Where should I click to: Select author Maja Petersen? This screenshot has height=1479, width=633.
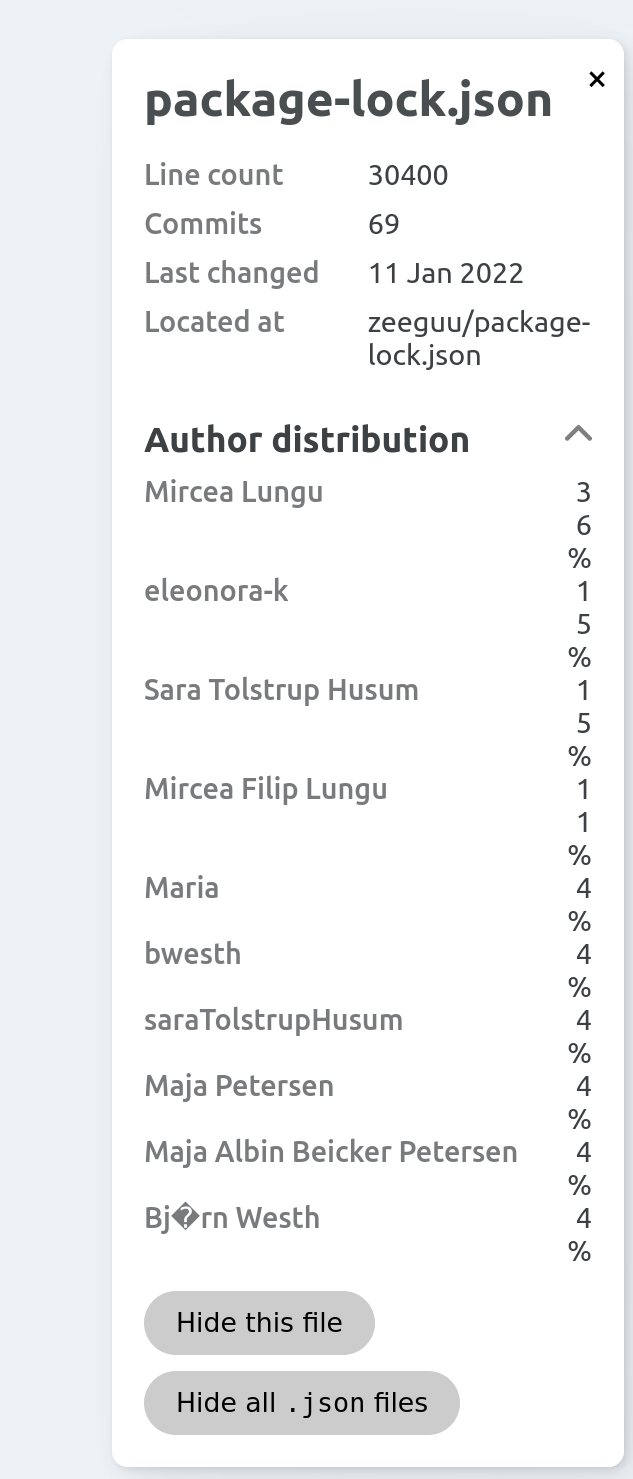(239, 1085)
